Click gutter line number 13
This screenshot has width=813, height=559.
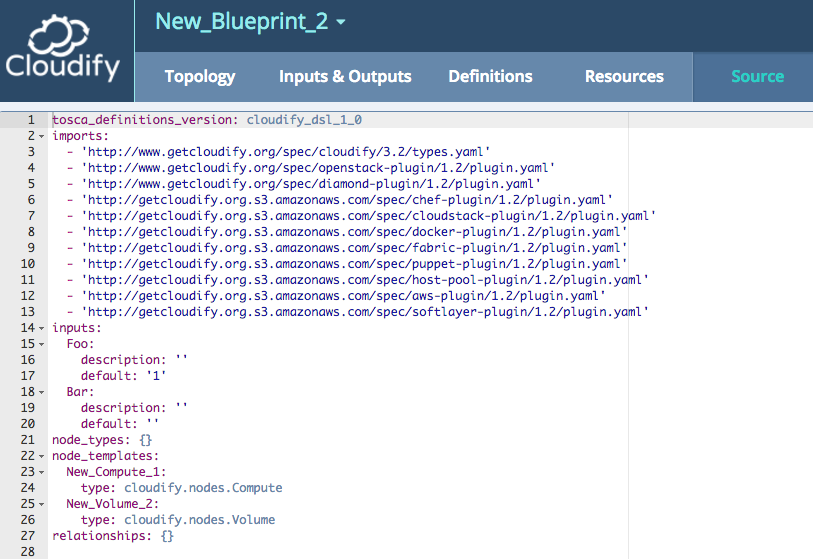[28, 312]
